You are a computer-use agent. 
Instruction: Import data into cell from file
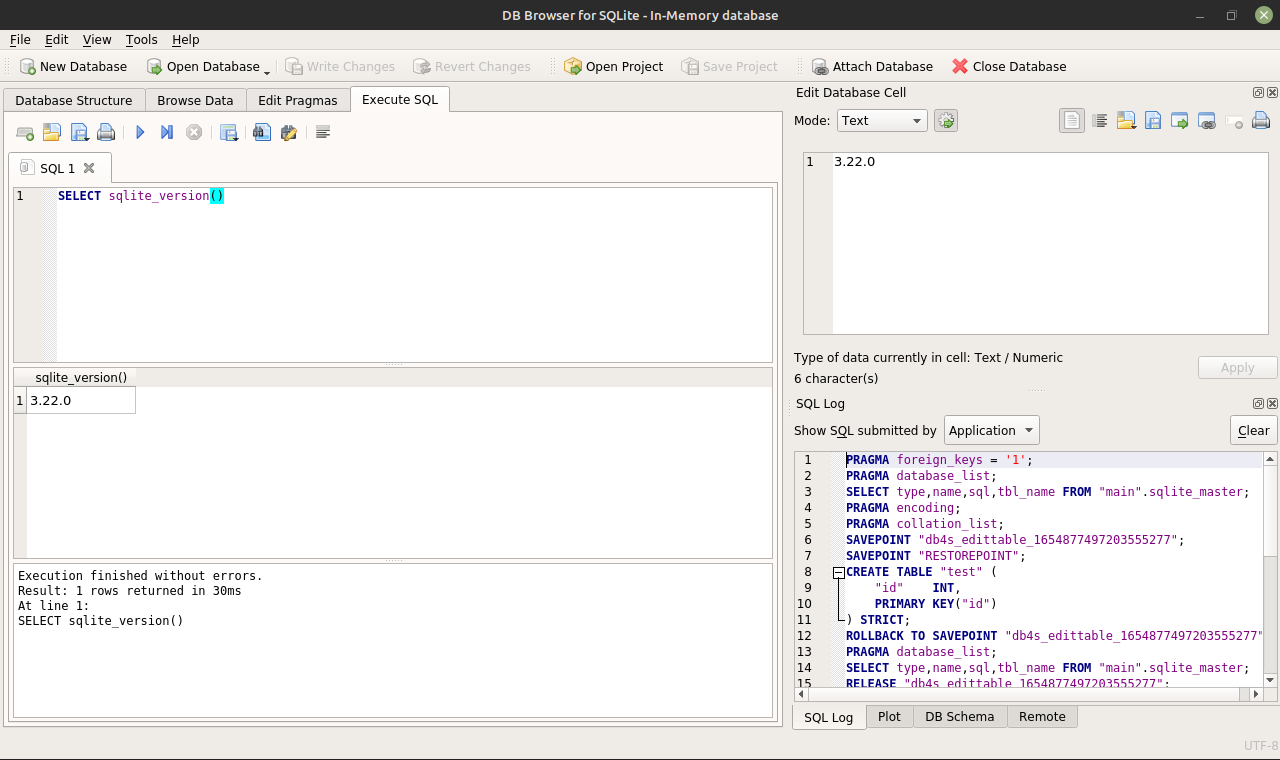(x=1127, y=120)
